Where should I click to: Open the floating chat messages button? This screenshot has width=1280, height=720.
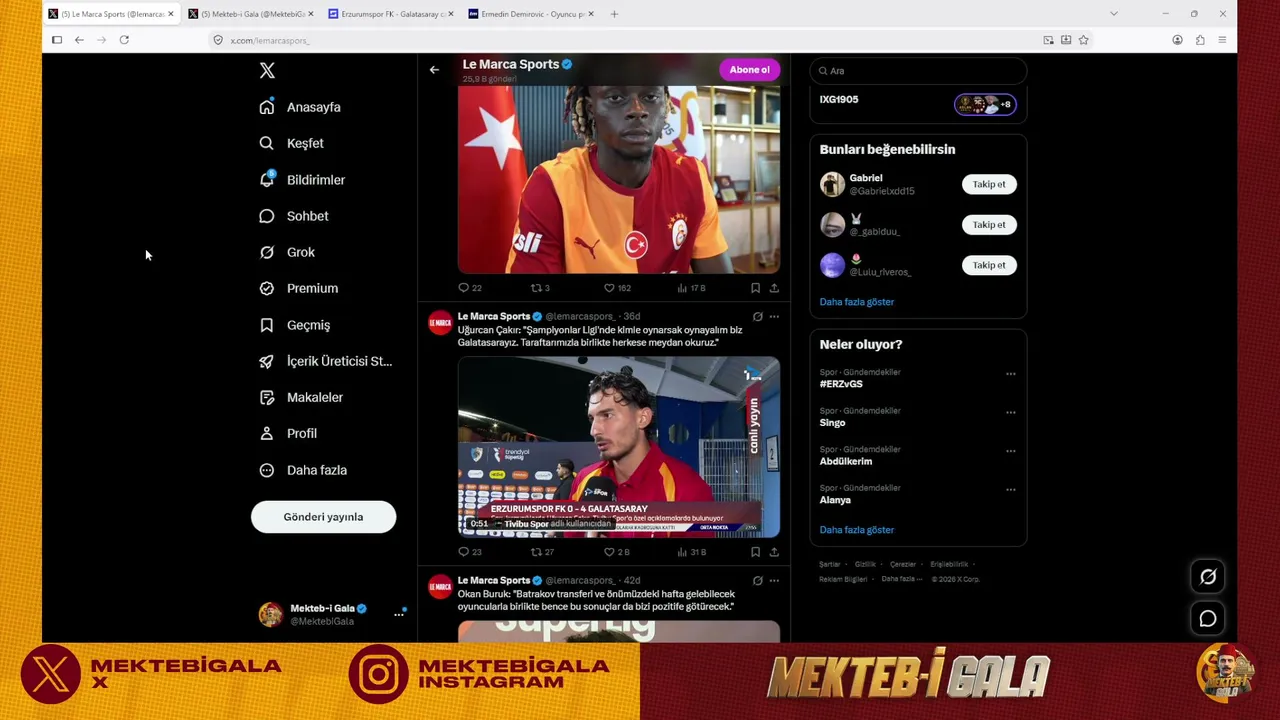[1208, 619]
